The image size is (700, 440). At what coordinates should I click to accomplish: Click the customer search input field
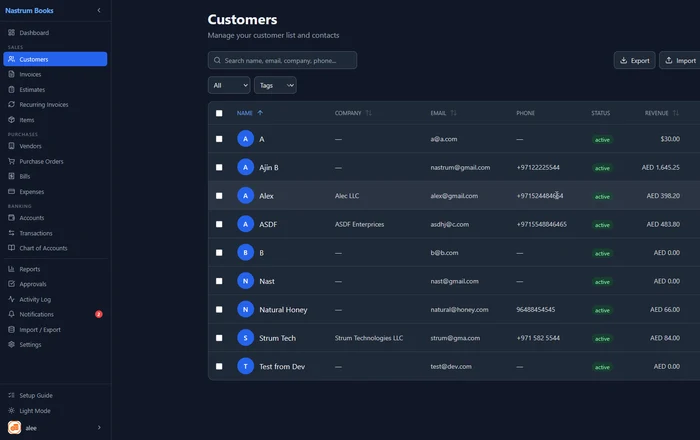282,60
